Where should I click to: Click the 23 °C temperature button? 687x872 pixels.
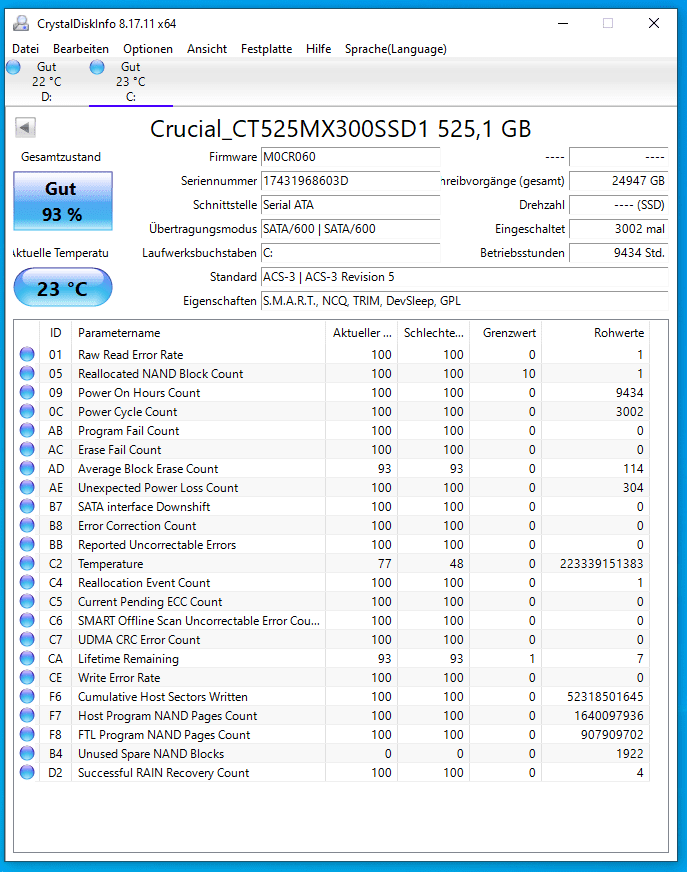click(63, 288)
